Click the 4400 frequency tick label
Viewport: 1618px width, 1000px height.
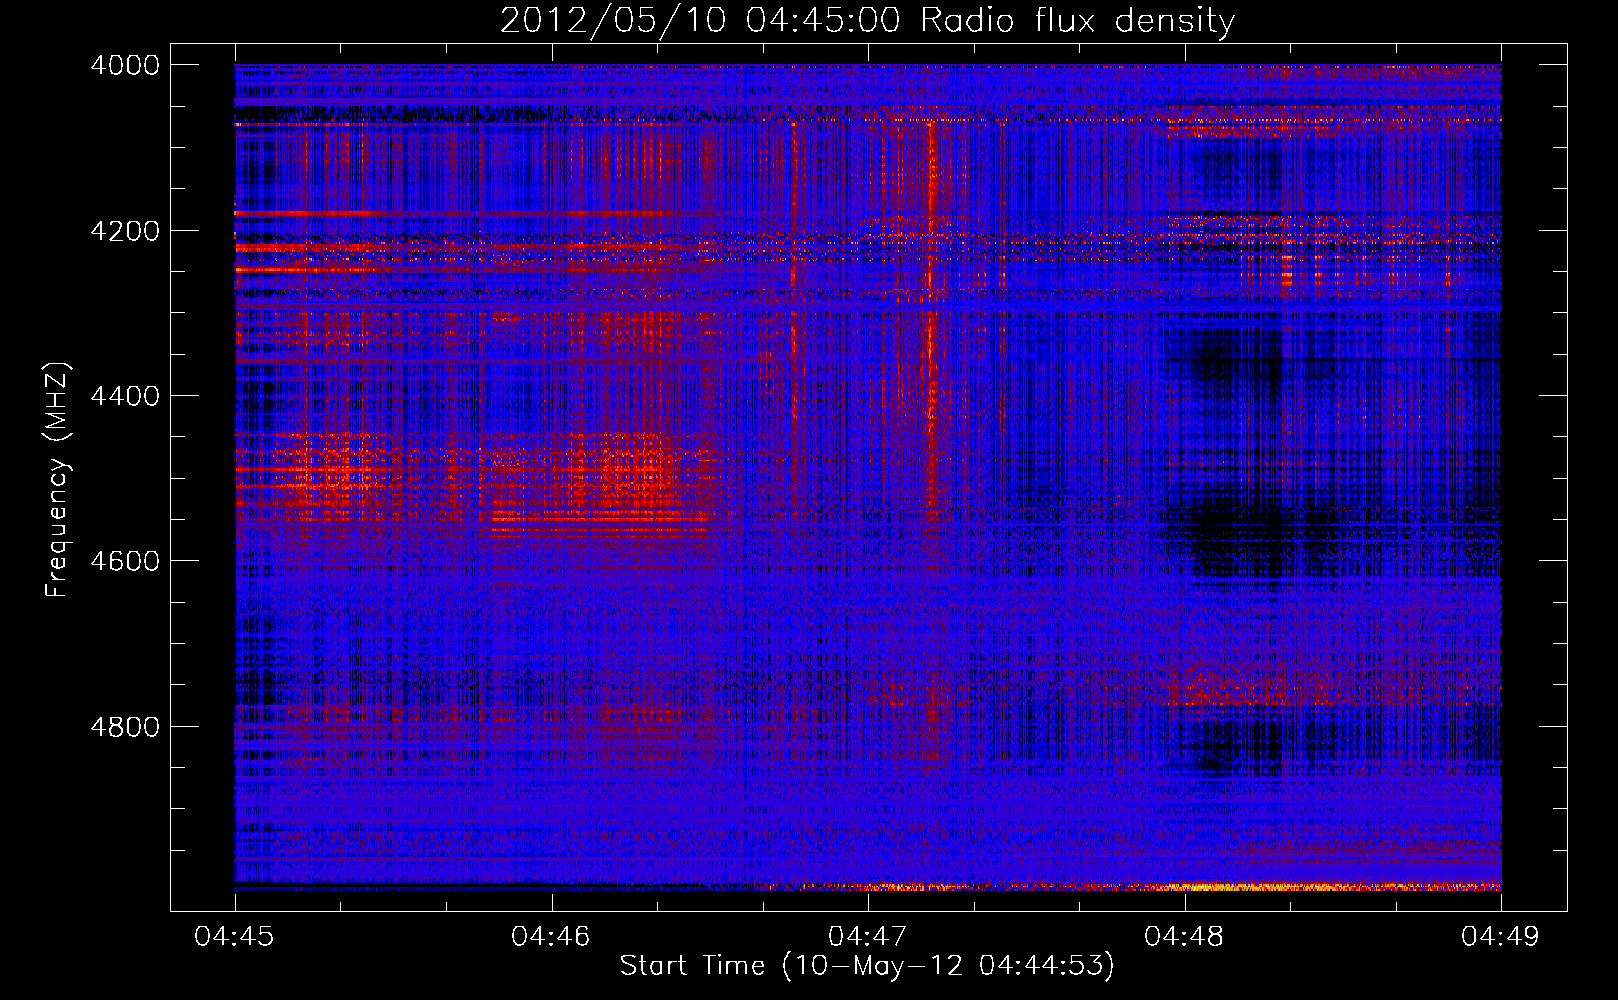(125, 396)
